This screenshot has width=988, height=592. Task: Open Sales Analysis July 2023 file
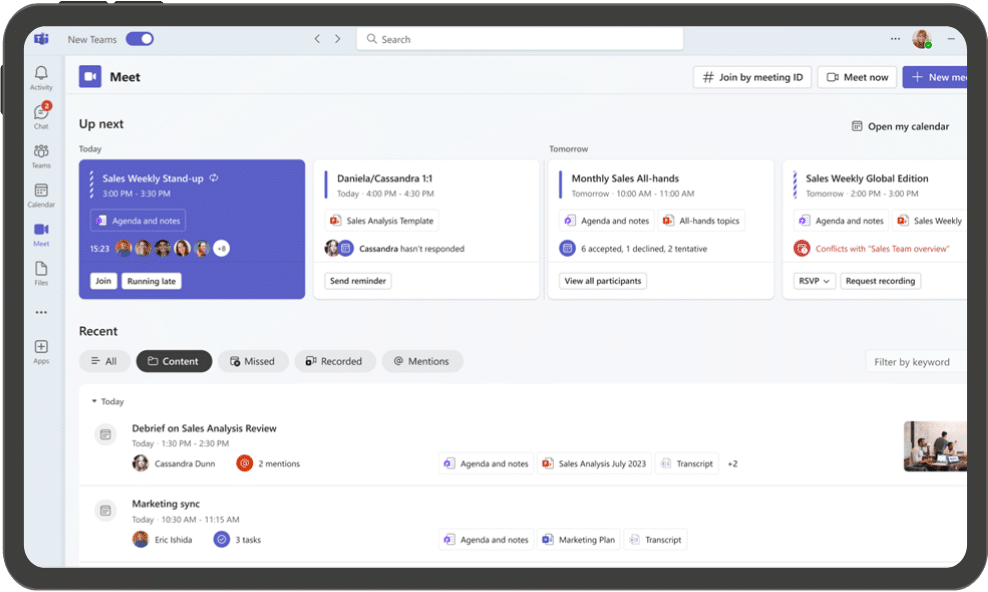pos(594,464)
